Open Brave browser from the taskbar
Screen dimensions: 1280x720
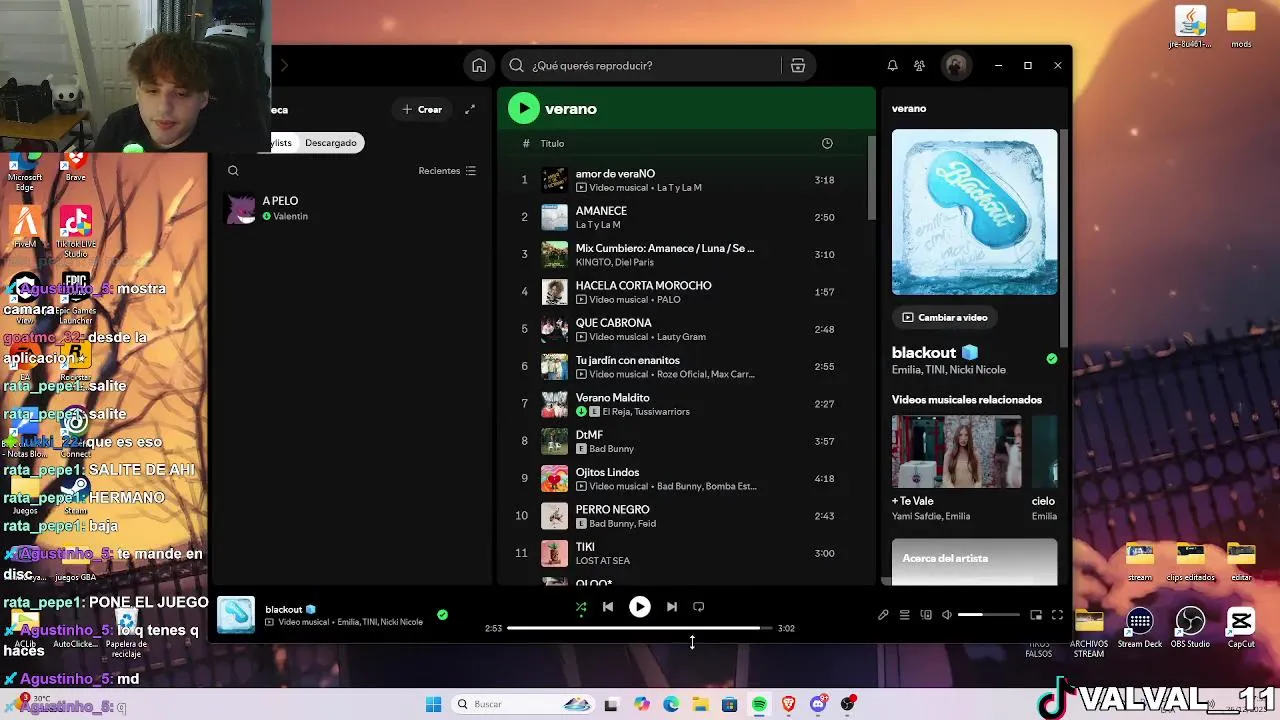[x=789, y=704]
